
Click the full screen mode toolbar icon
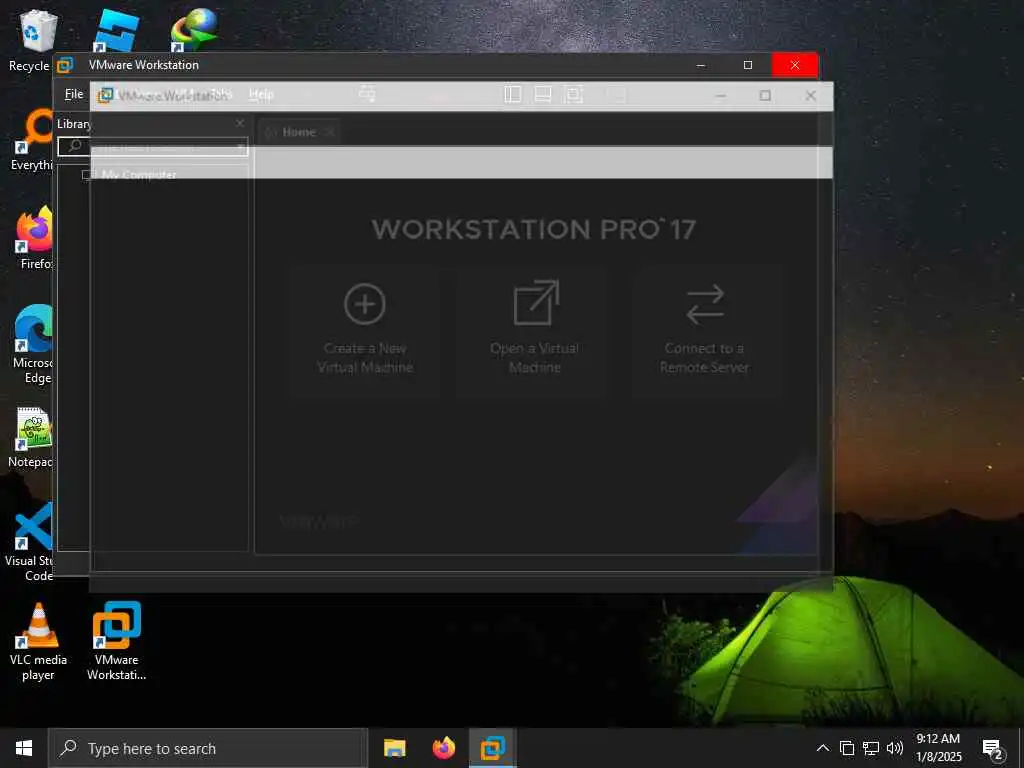[573, 95]
